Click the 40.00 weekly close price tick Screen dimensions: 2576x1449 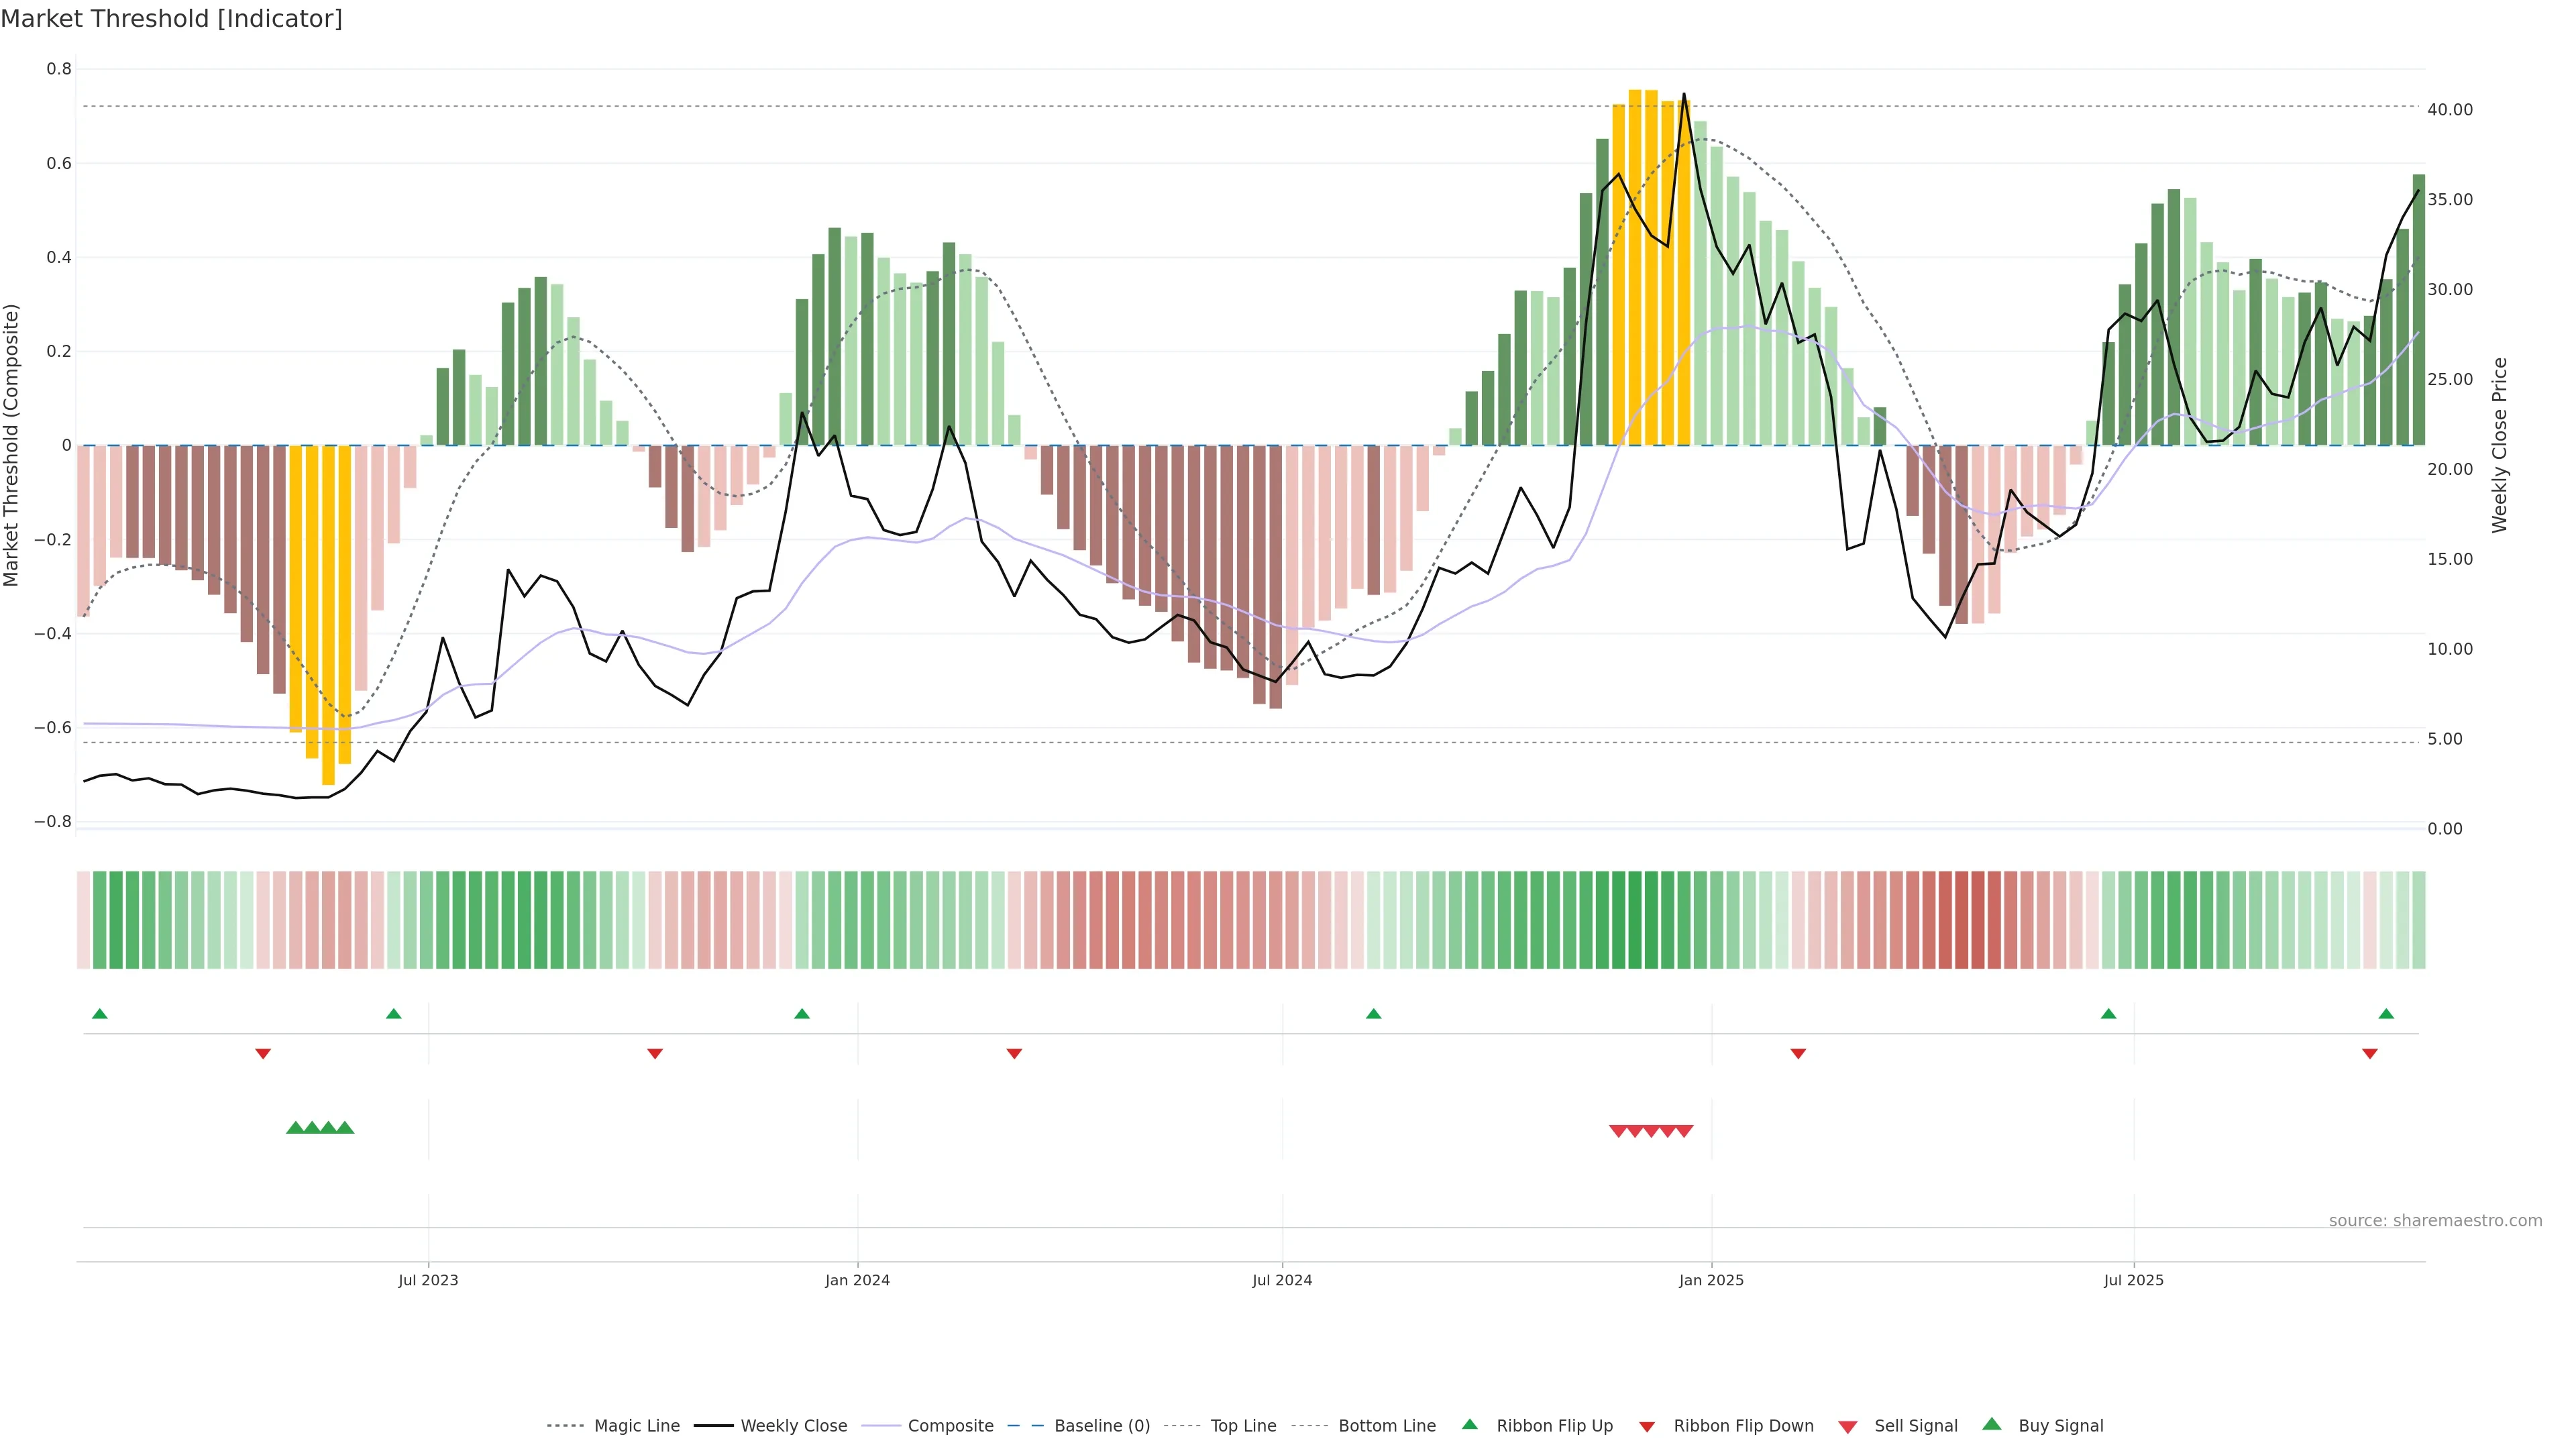(2450, 110)
